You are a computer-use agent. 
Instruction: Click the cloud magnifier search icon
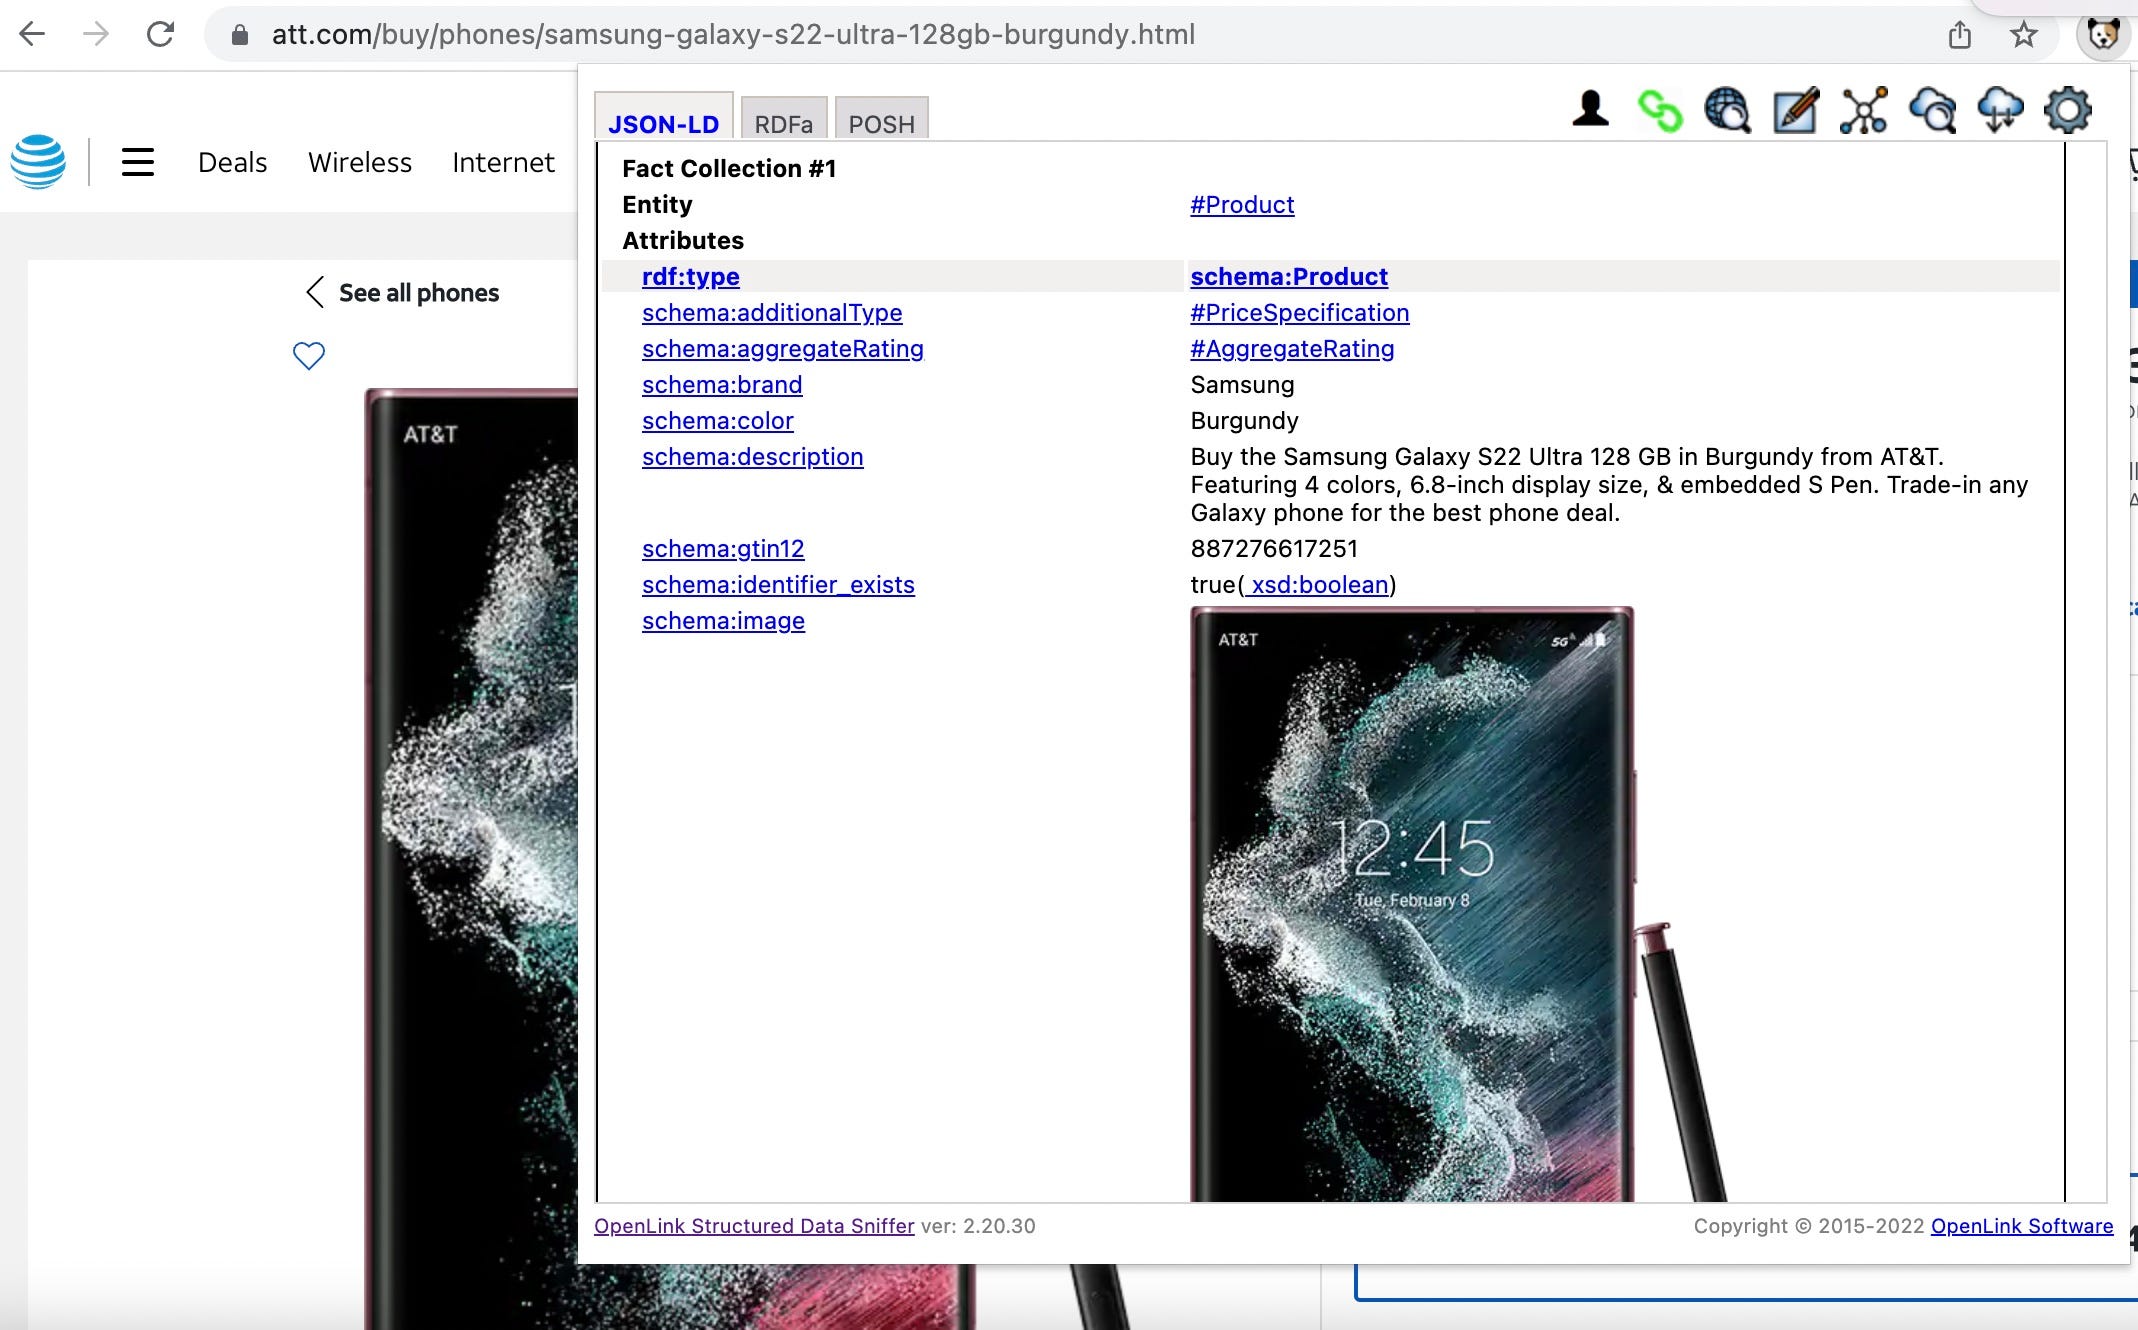(1932, 111)
